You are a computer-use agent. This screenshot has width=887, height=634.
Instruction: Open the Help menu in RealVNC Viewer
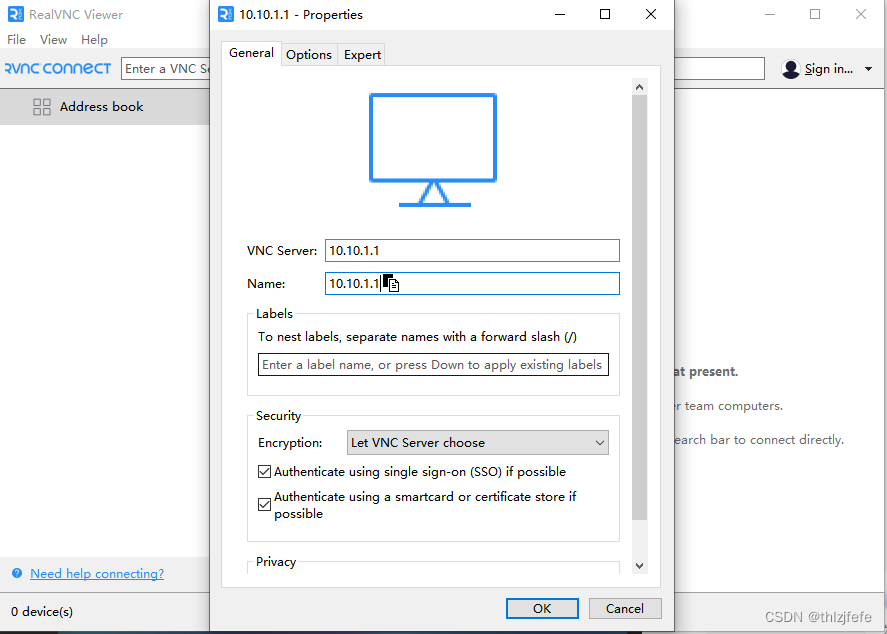(94, 40)
